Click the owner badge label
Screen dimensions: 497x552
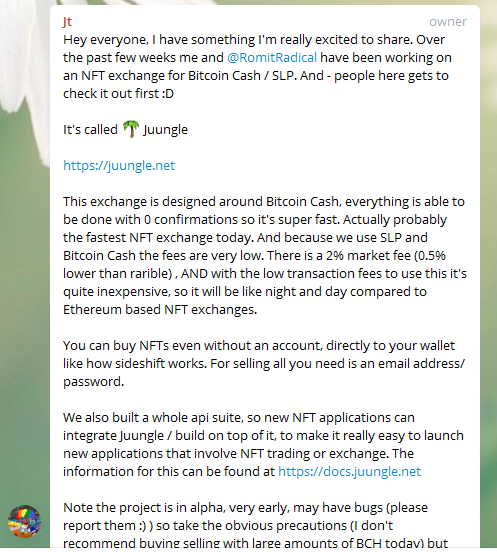pyautogui.click(x=448, y=22)
